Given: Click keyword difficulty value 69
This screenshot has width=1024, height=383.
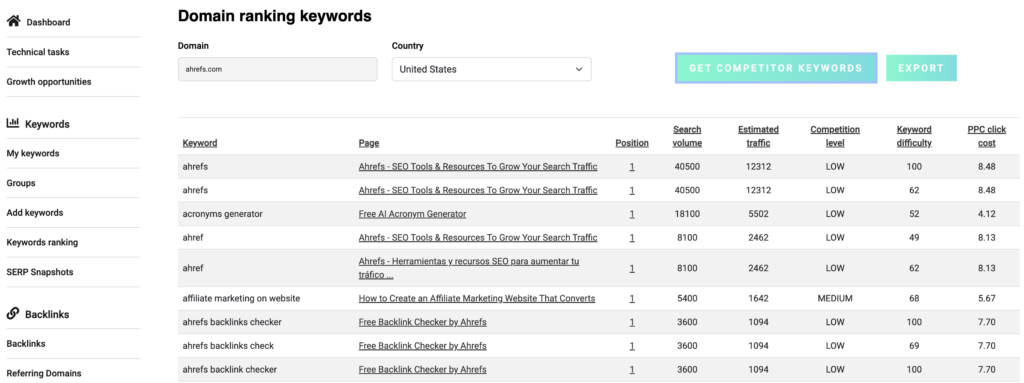Looking at the screenshot, I should pyautogui.click(x=914, y=346).
